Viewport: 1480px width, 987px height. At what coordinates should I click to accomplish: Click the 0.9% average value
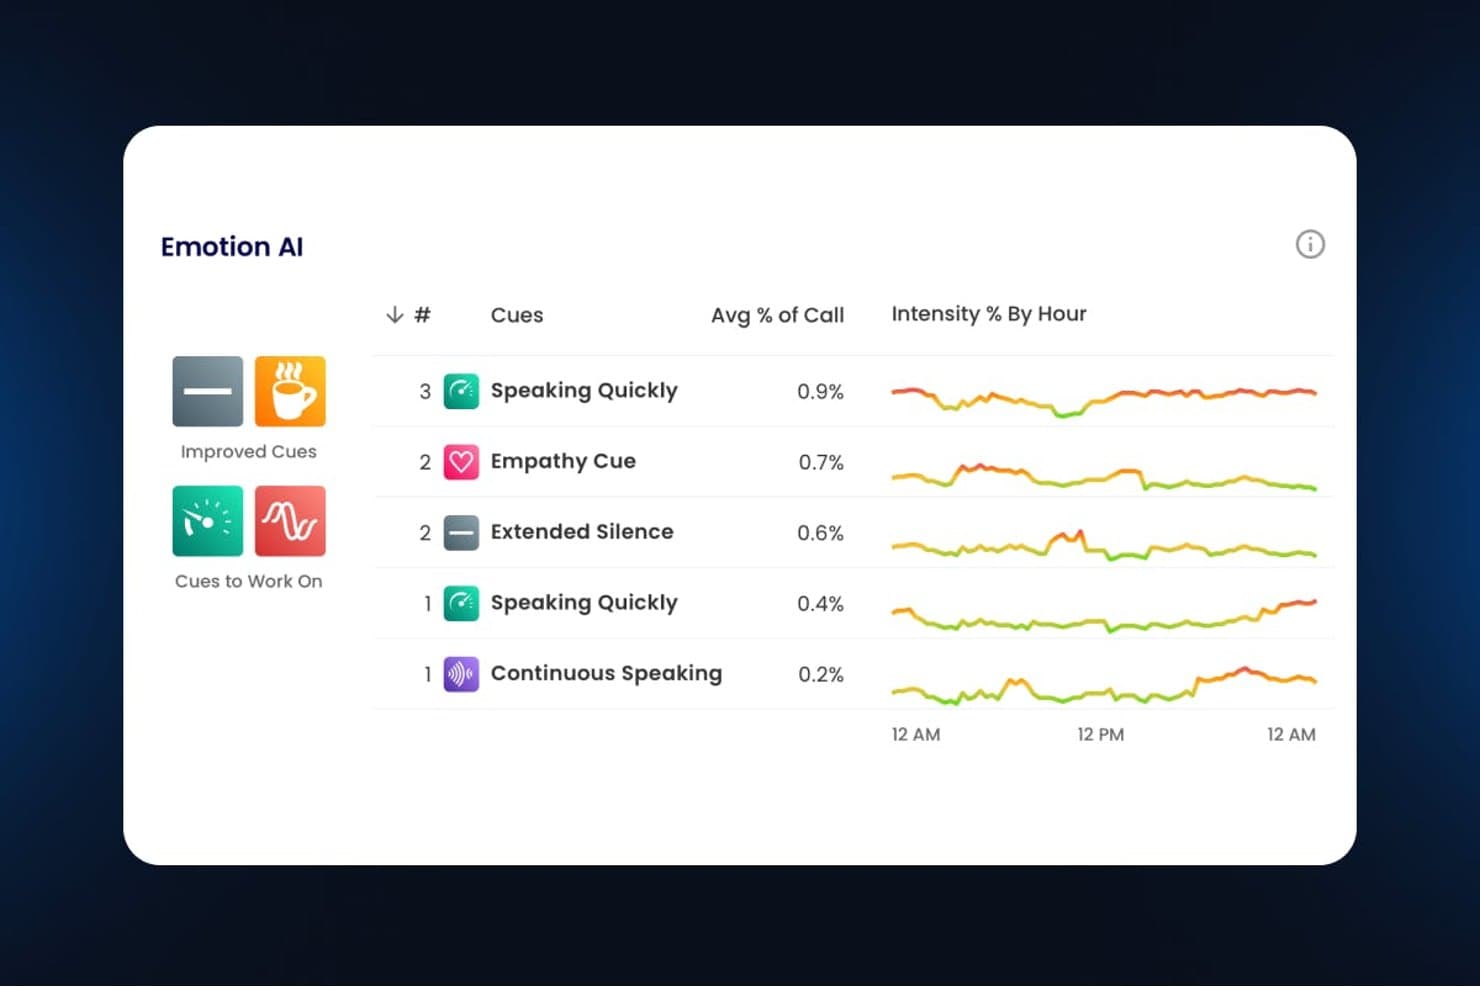click(x=821, y=392)
